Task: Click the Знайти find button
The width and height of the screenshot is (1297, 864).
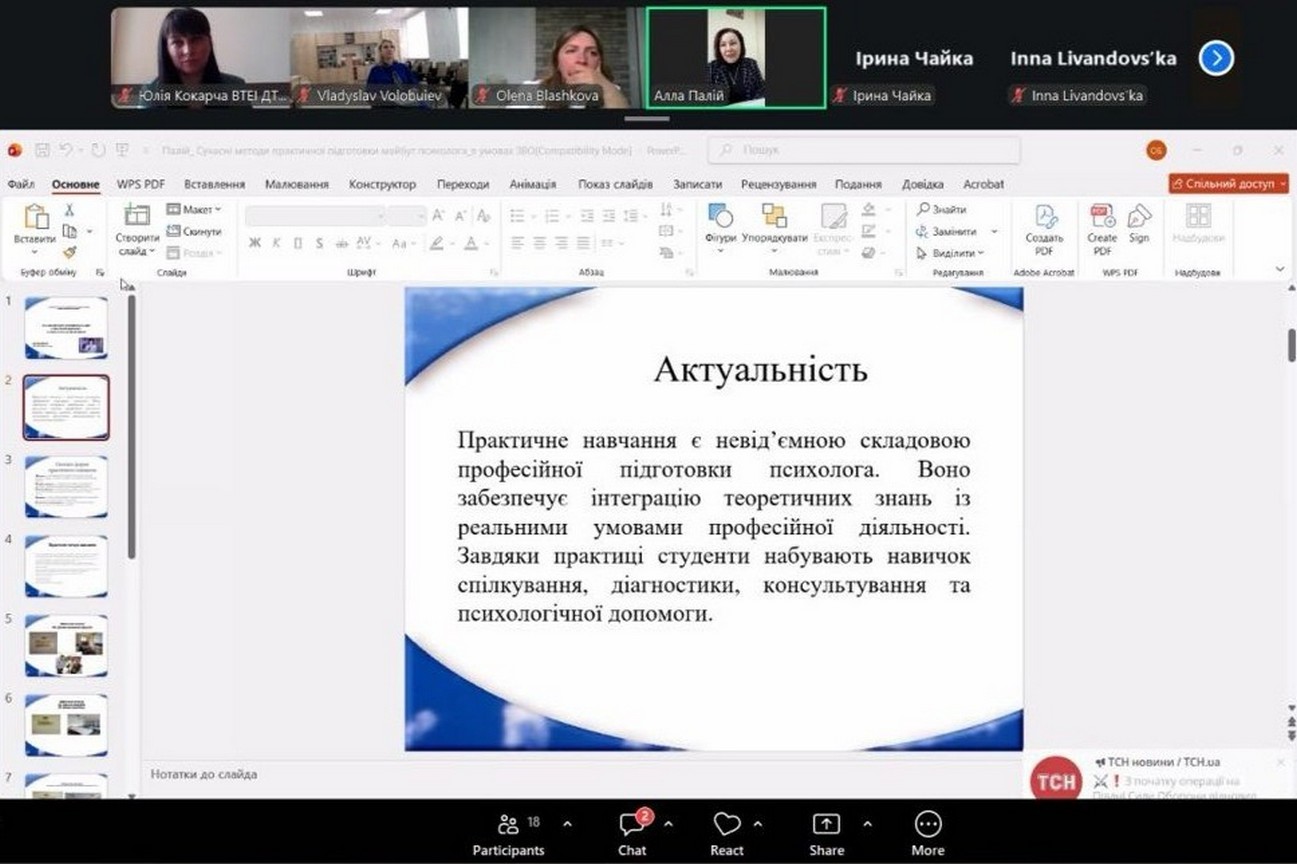Action: 941,210
